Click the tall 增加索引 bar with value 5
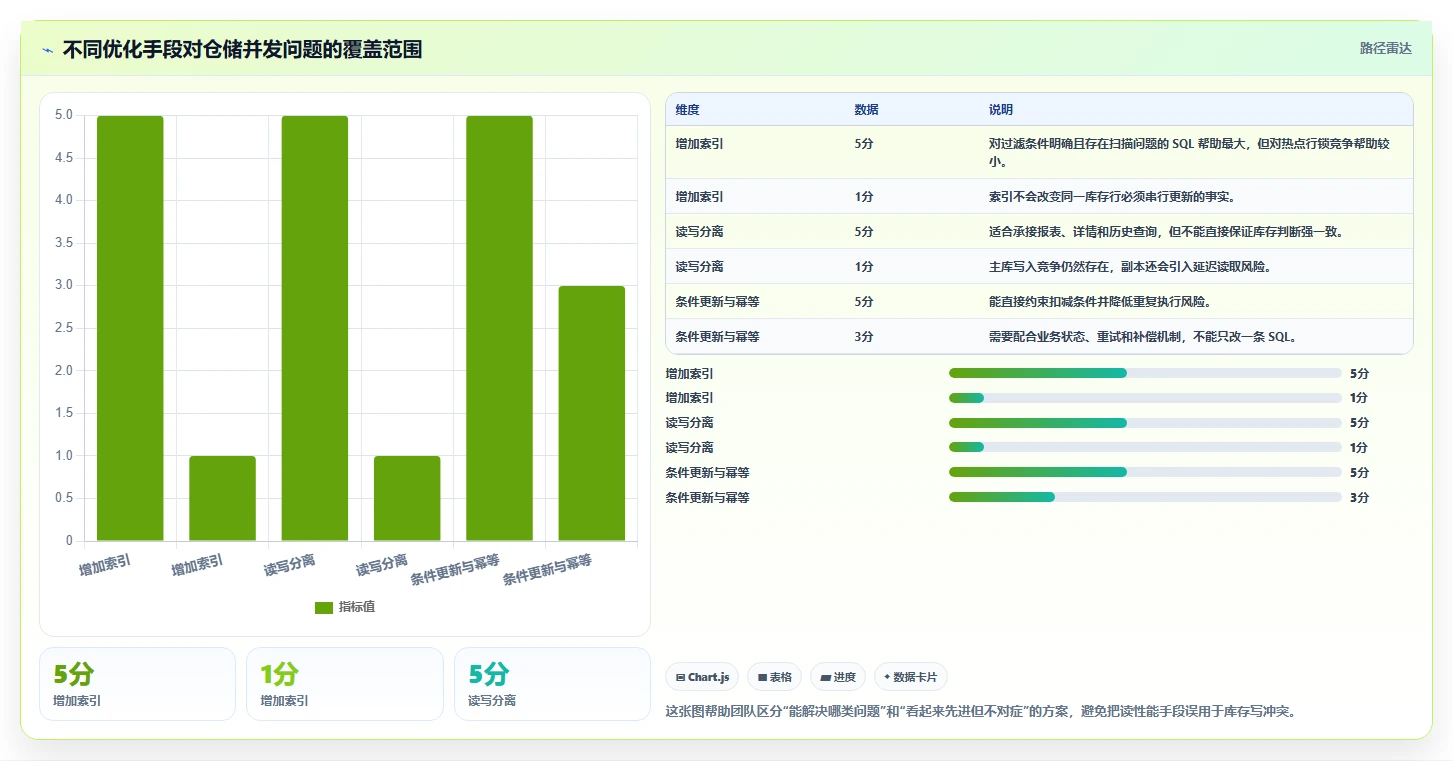Screen dimensions: 1453x761 [130, 328]
